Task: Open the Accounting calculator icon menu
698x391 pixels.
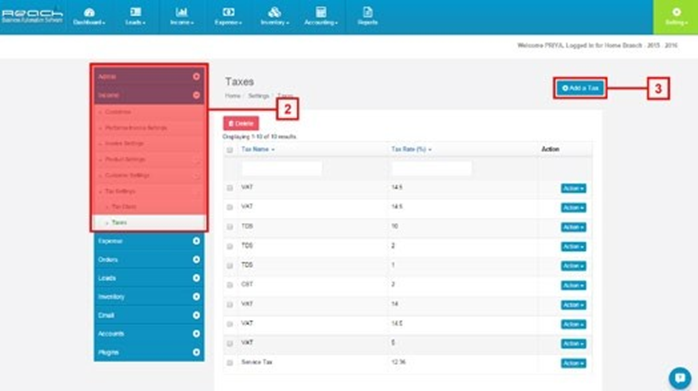Action: click(321, 12)
